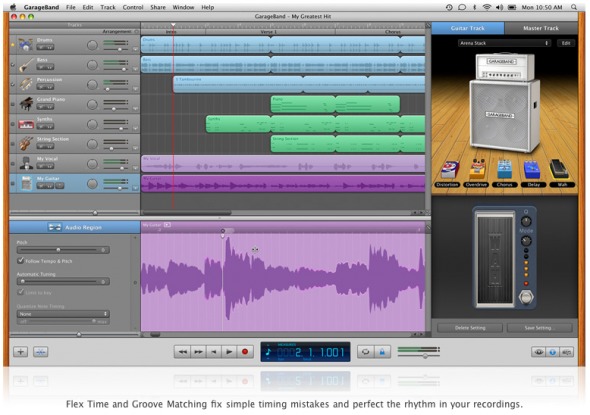The image size is (590, 415).
Task: Select the Drums track drum kit icon
Action: 26,44
